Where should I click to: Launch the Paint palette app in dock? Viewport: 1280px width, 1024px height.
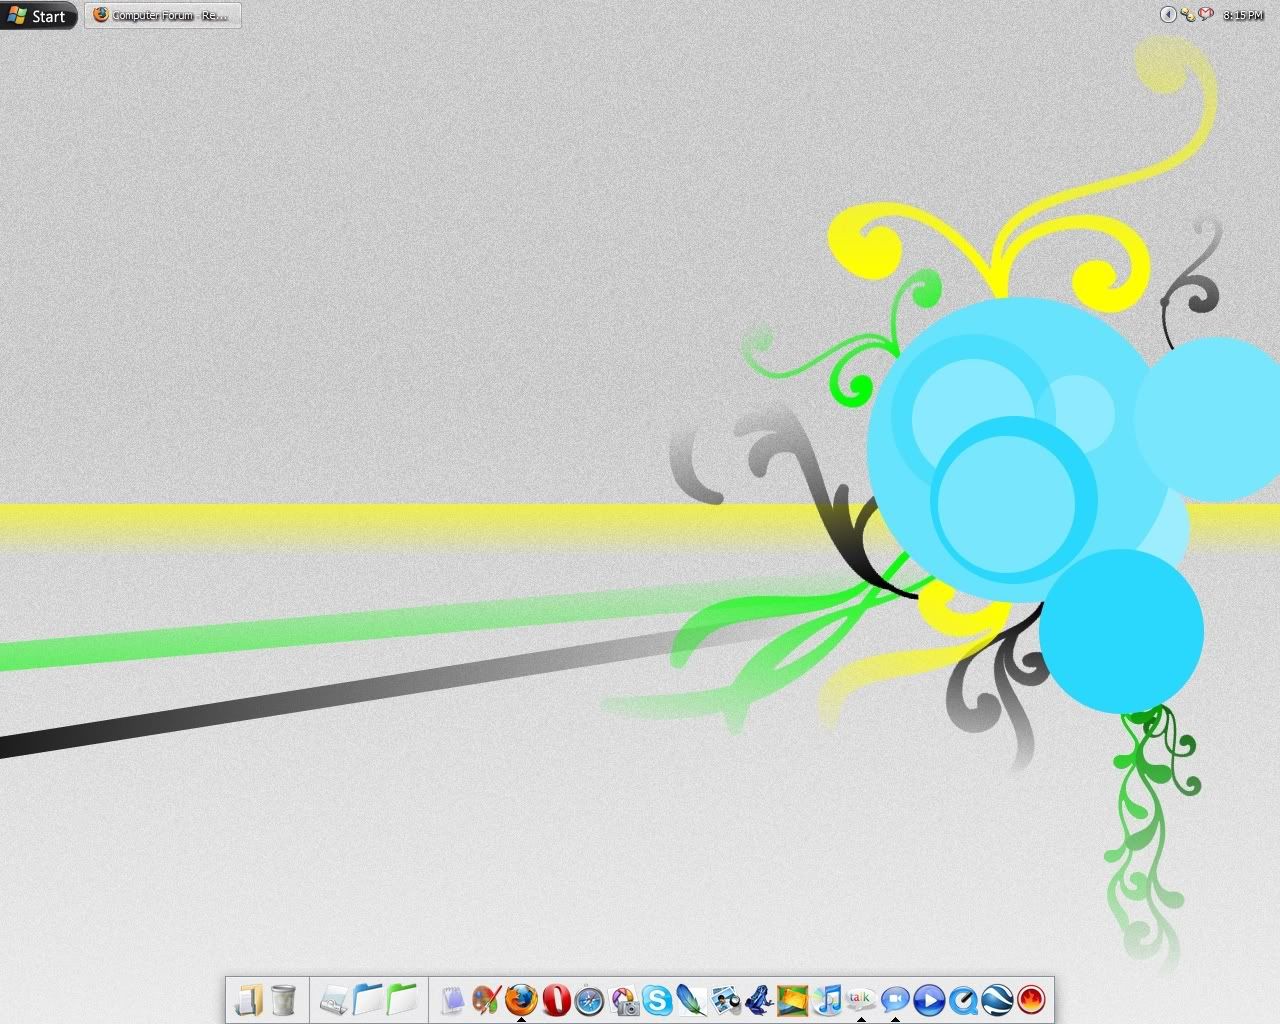click(486, 999)
